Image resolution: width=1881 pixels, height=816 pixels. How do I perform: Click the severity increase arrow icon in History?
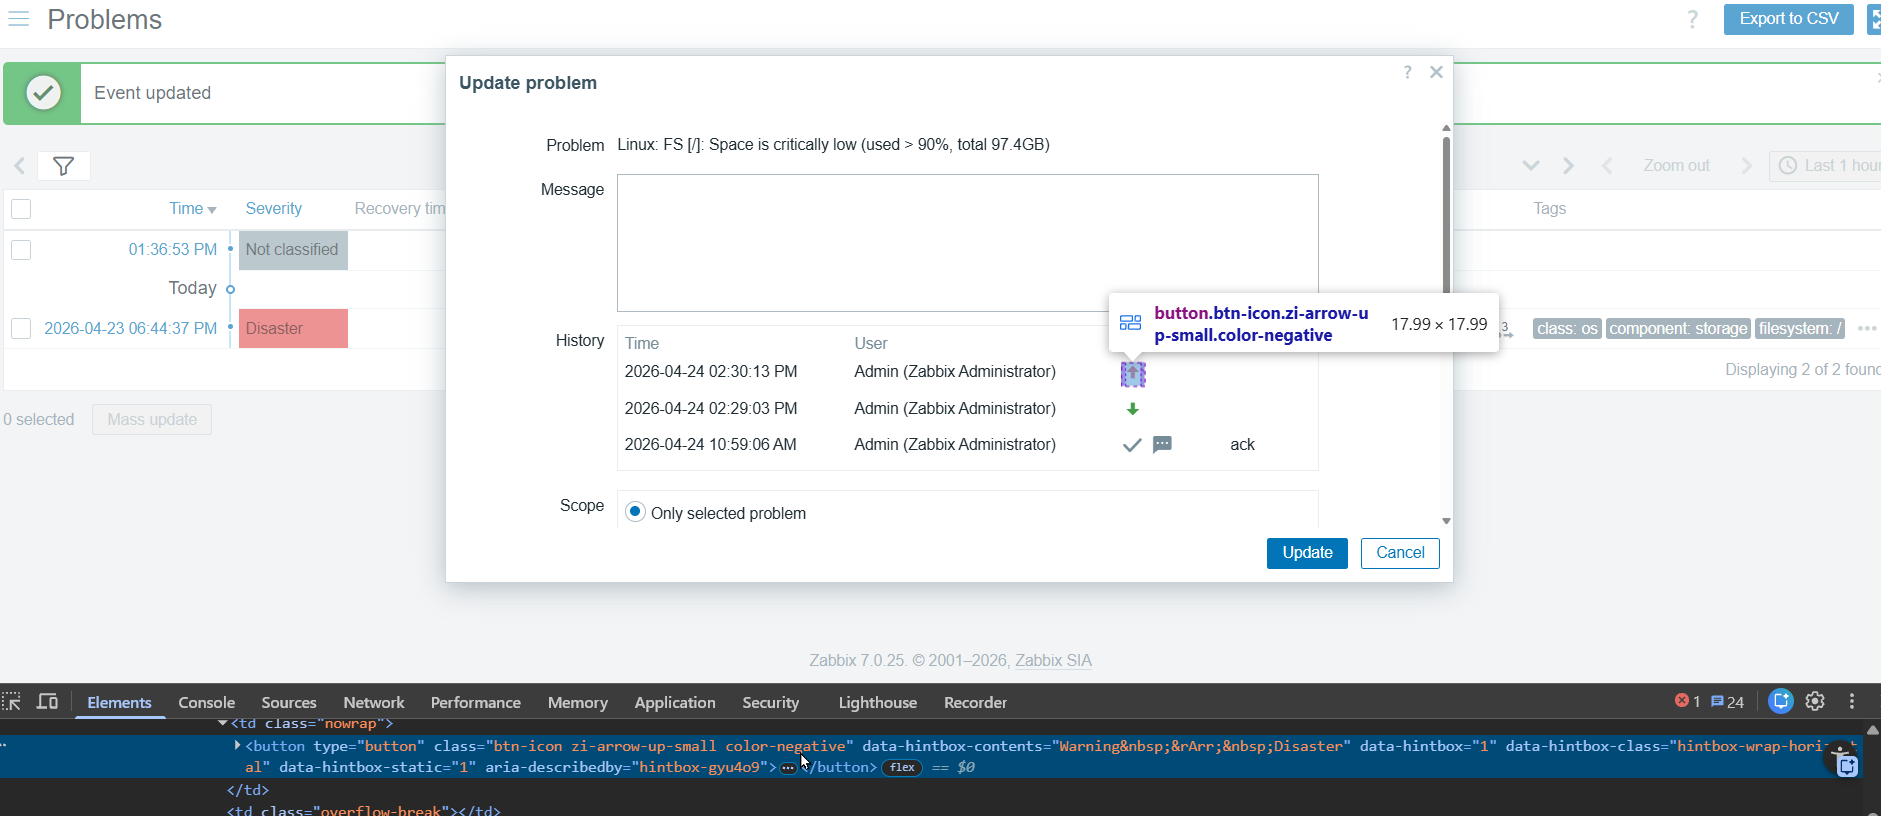pos(1132,374)
